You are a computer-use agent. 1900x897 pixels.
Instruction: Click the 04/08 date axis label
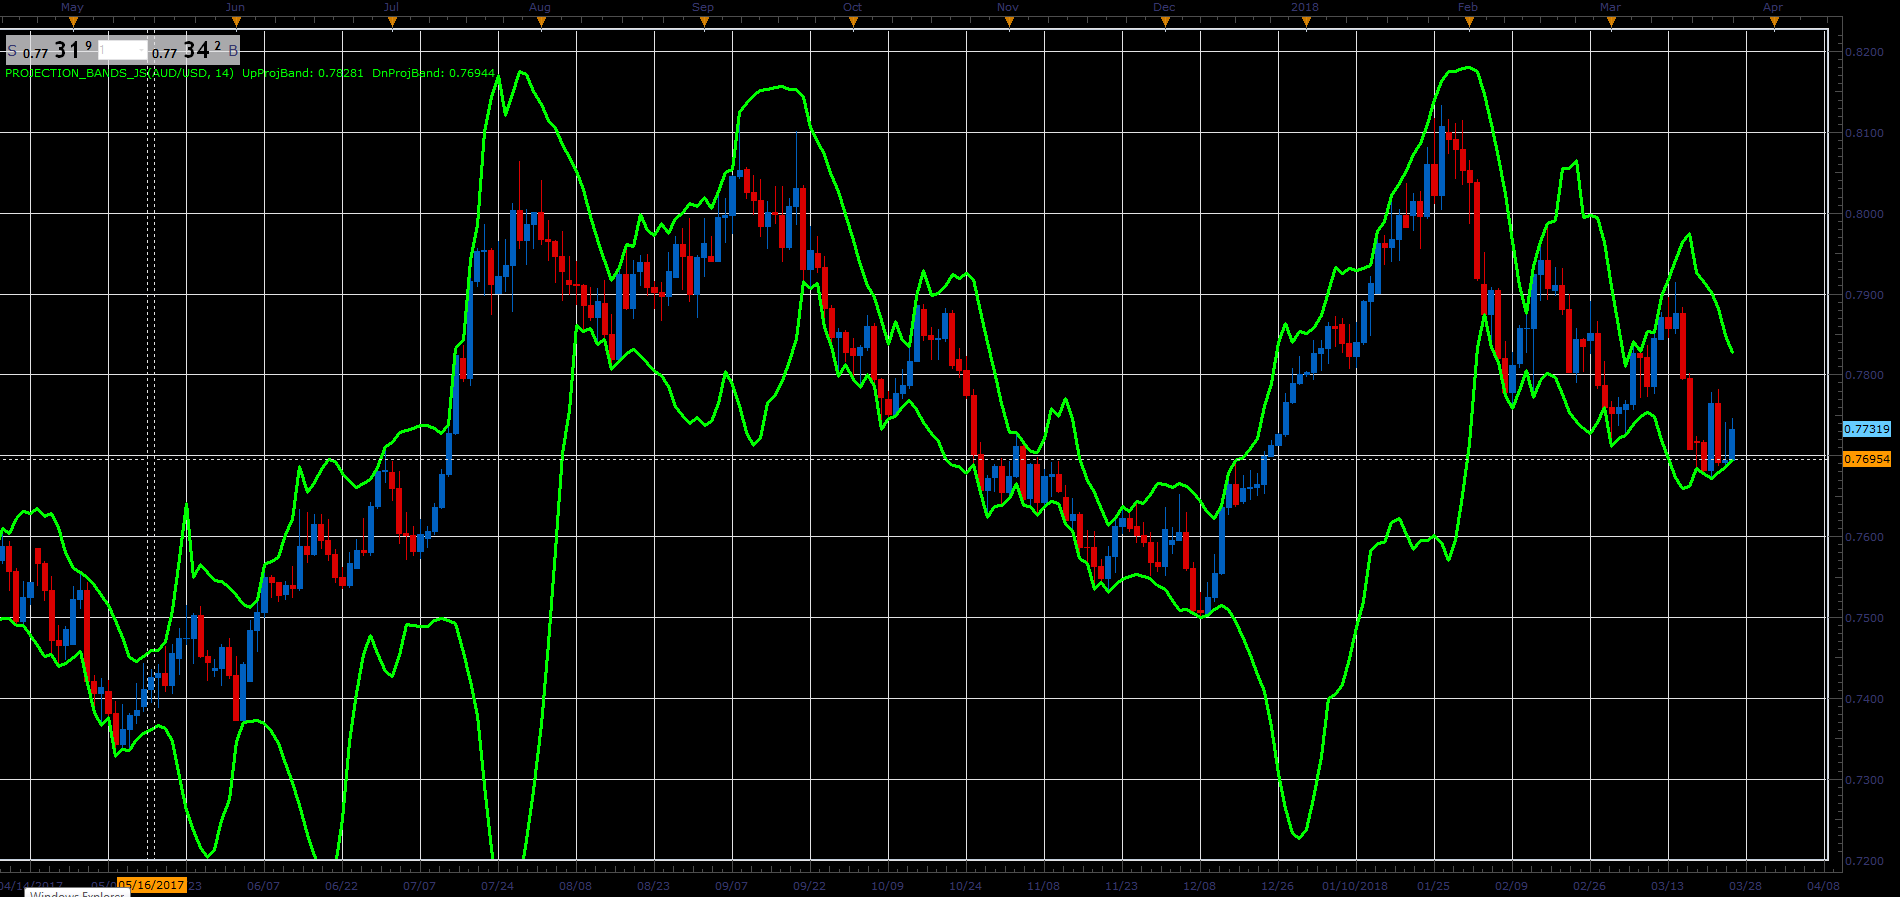[x=1824, y=886]
